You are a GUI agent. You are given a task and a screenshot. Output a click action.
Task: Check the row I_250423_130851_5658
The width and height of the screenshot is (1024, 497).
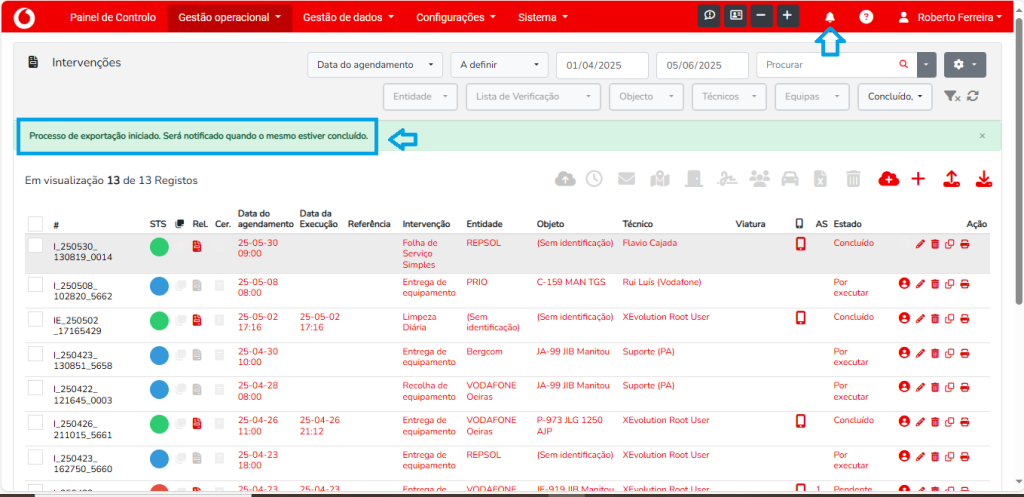[35, 354]
